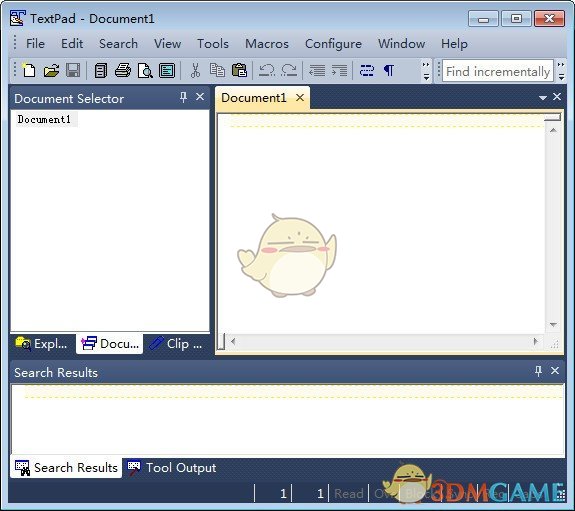Paste clipboard with the Paste icon
575x511 pixels.
239,70
